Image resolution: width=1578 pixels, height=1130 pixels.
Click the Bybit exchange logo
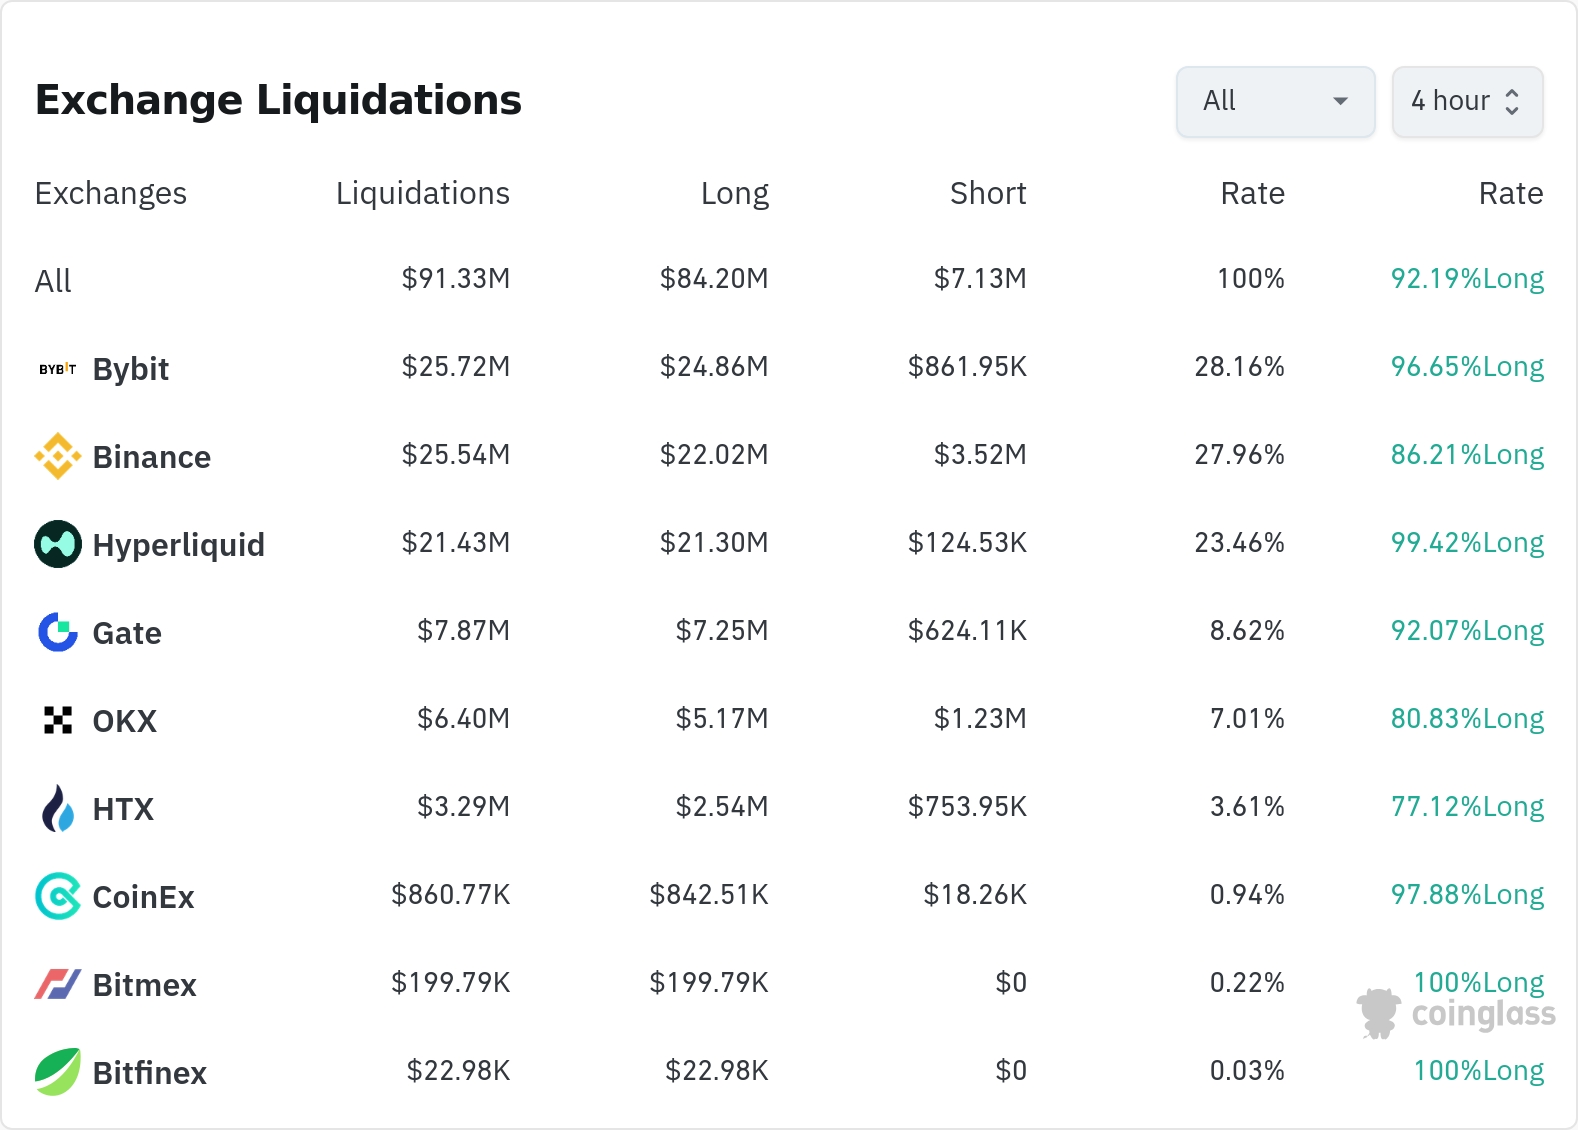pos(57,369)
